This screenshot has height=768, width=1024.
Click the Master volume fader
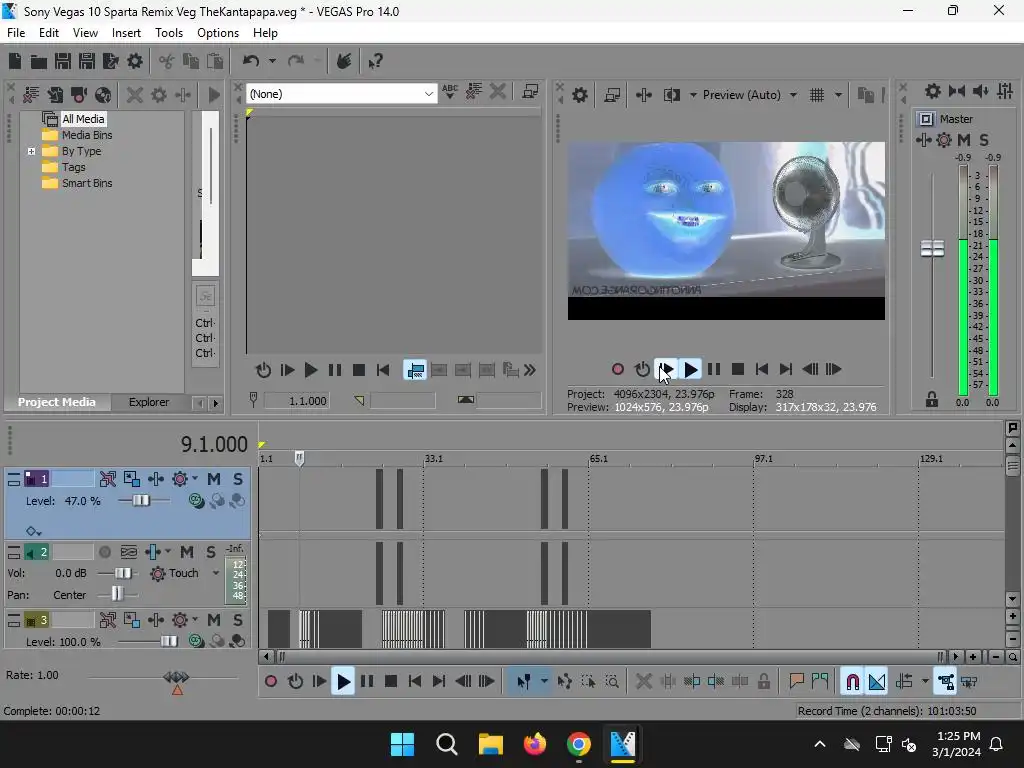tap(933, 248)
